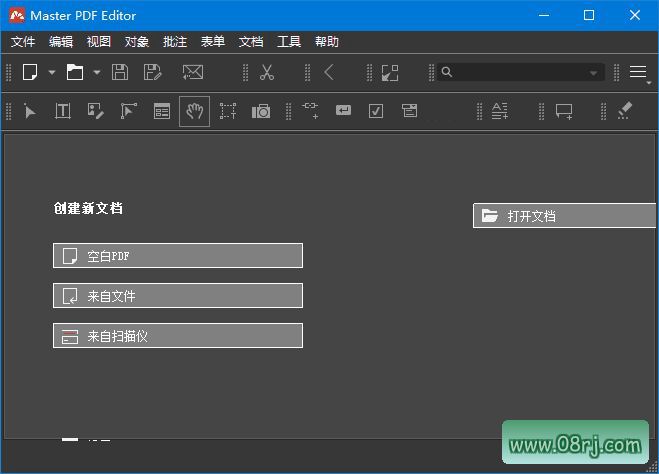
Task: Open the 编辑 menu
Action: pos(61,42)
